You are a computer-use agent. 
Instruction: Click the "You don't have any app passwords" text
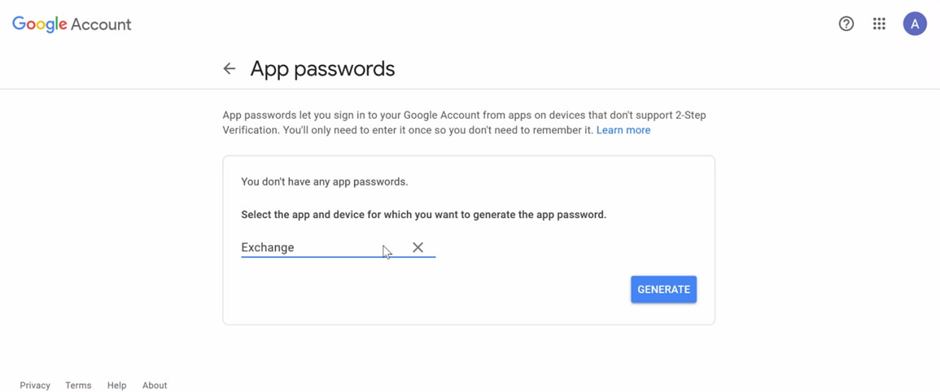(x=324, y=182)
